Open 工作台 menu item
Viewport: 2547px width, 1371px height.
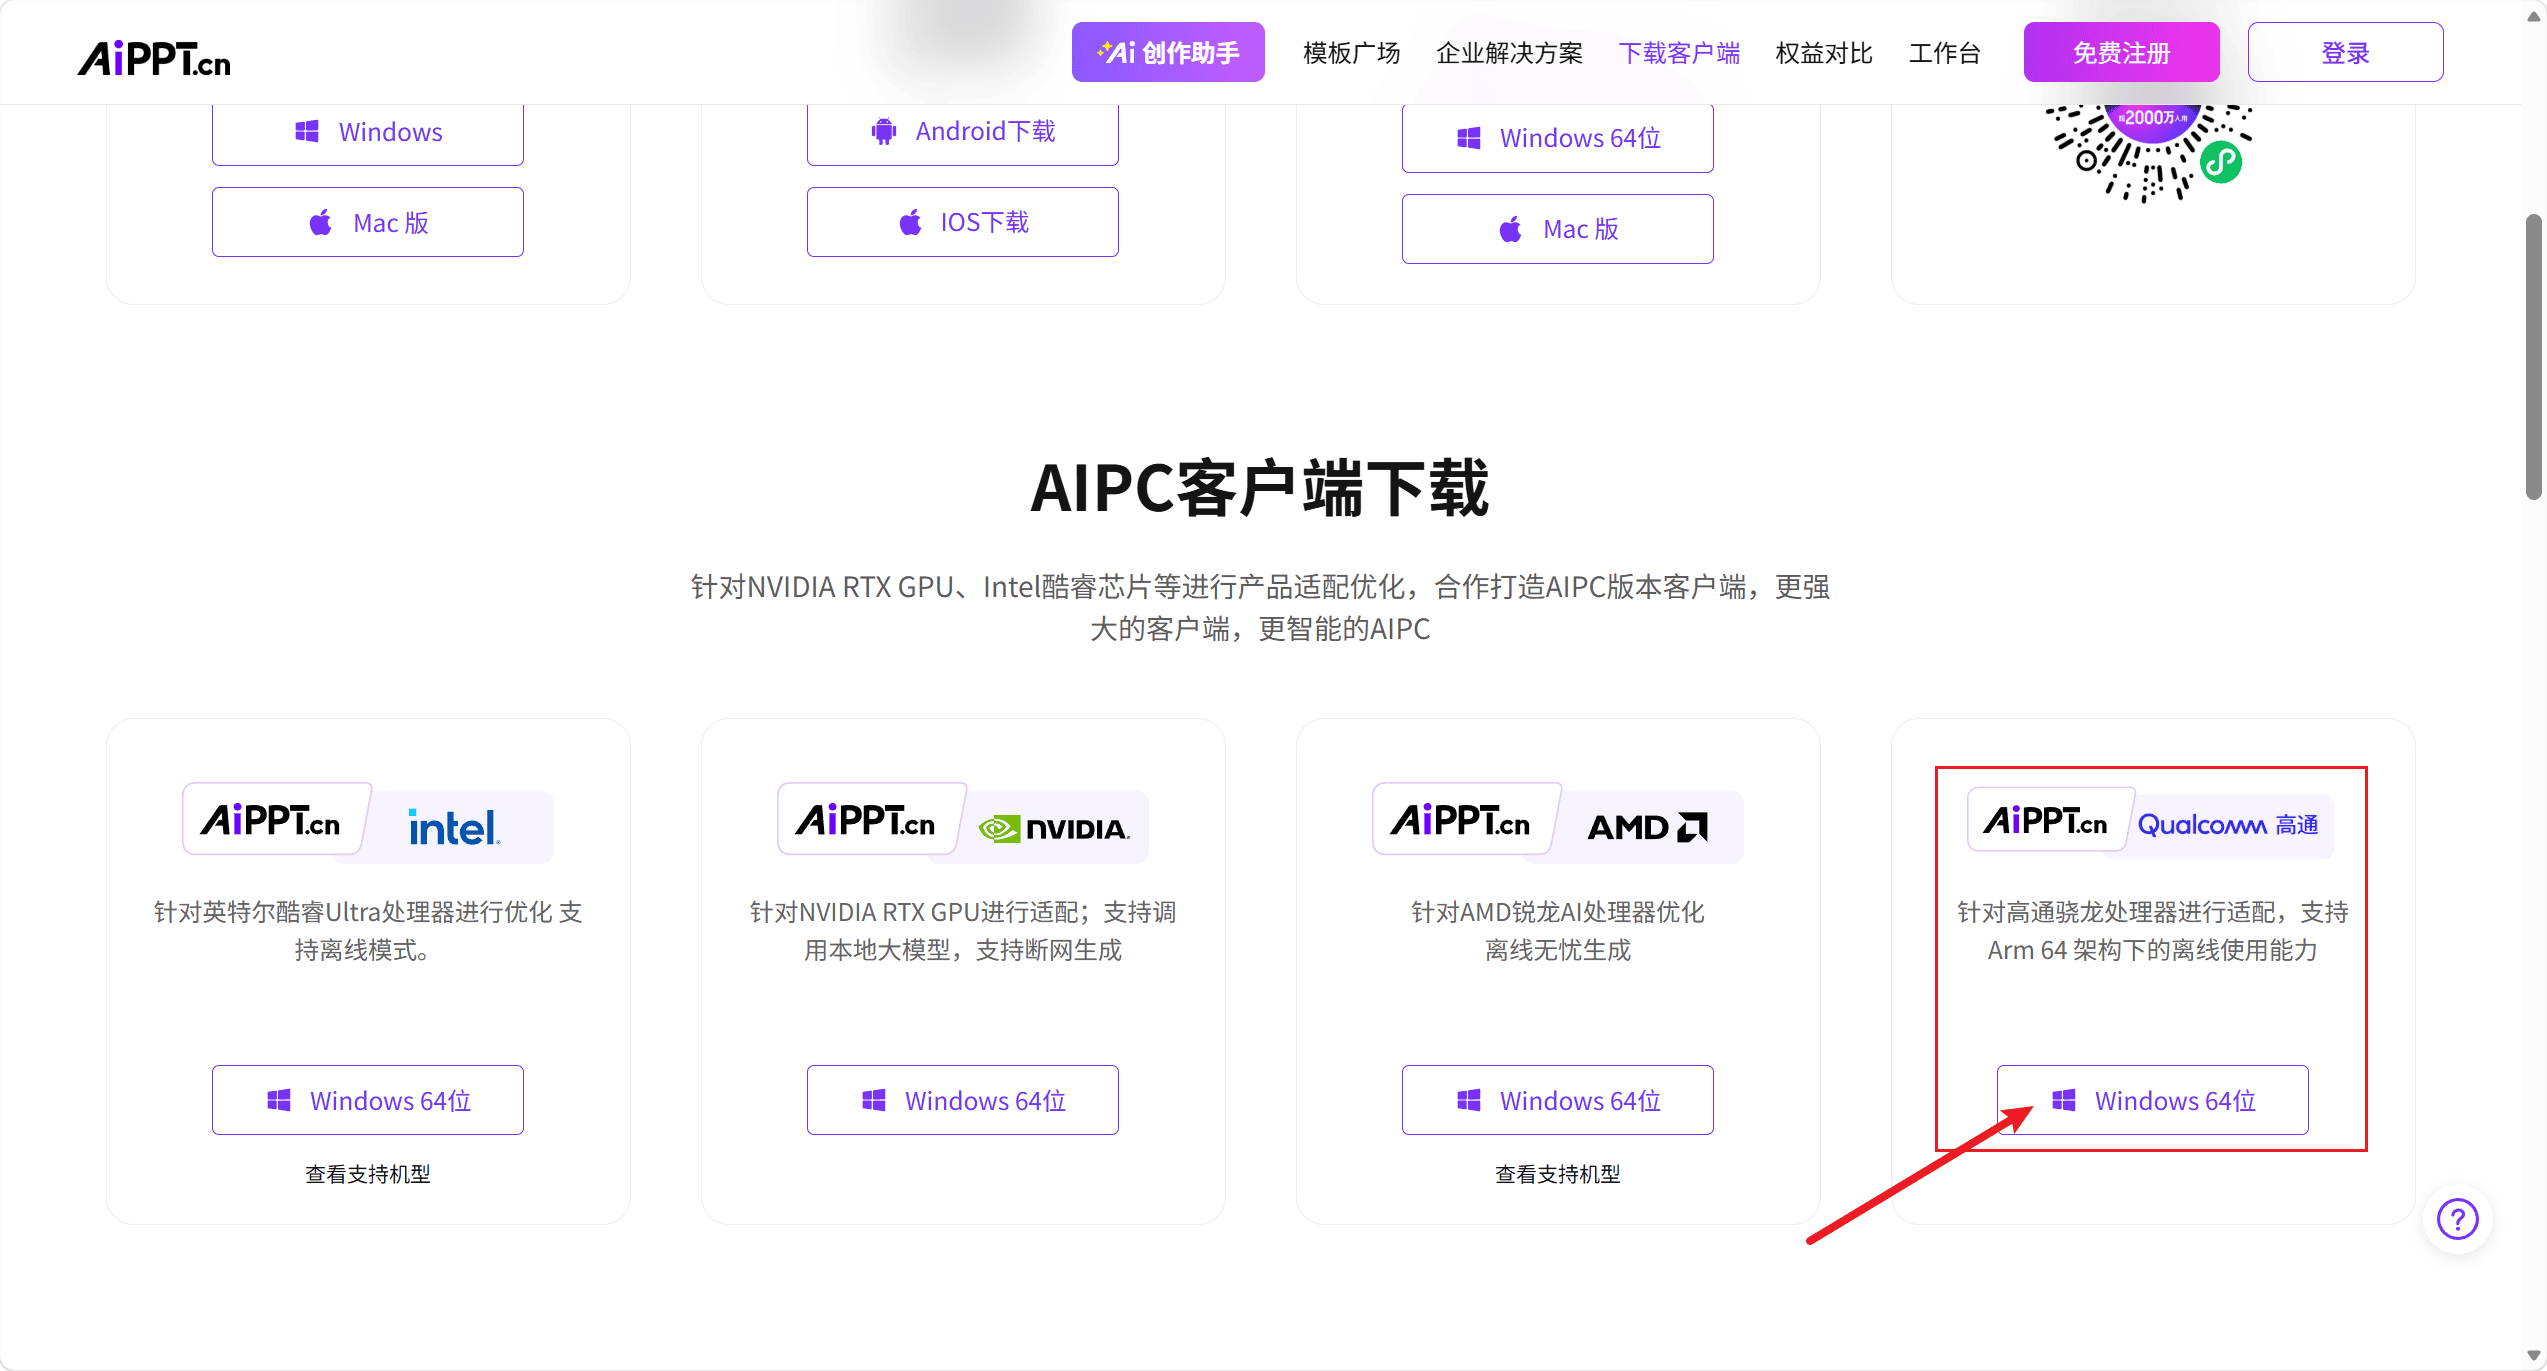tap(1944, 53)
